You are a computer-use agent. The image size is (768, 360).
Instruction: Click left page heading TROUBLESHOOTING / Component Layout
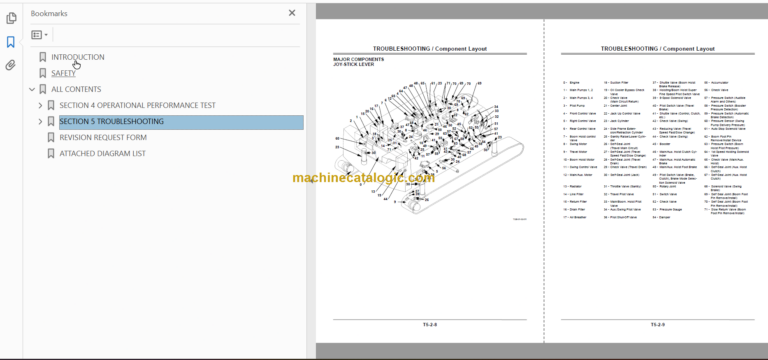430,49
